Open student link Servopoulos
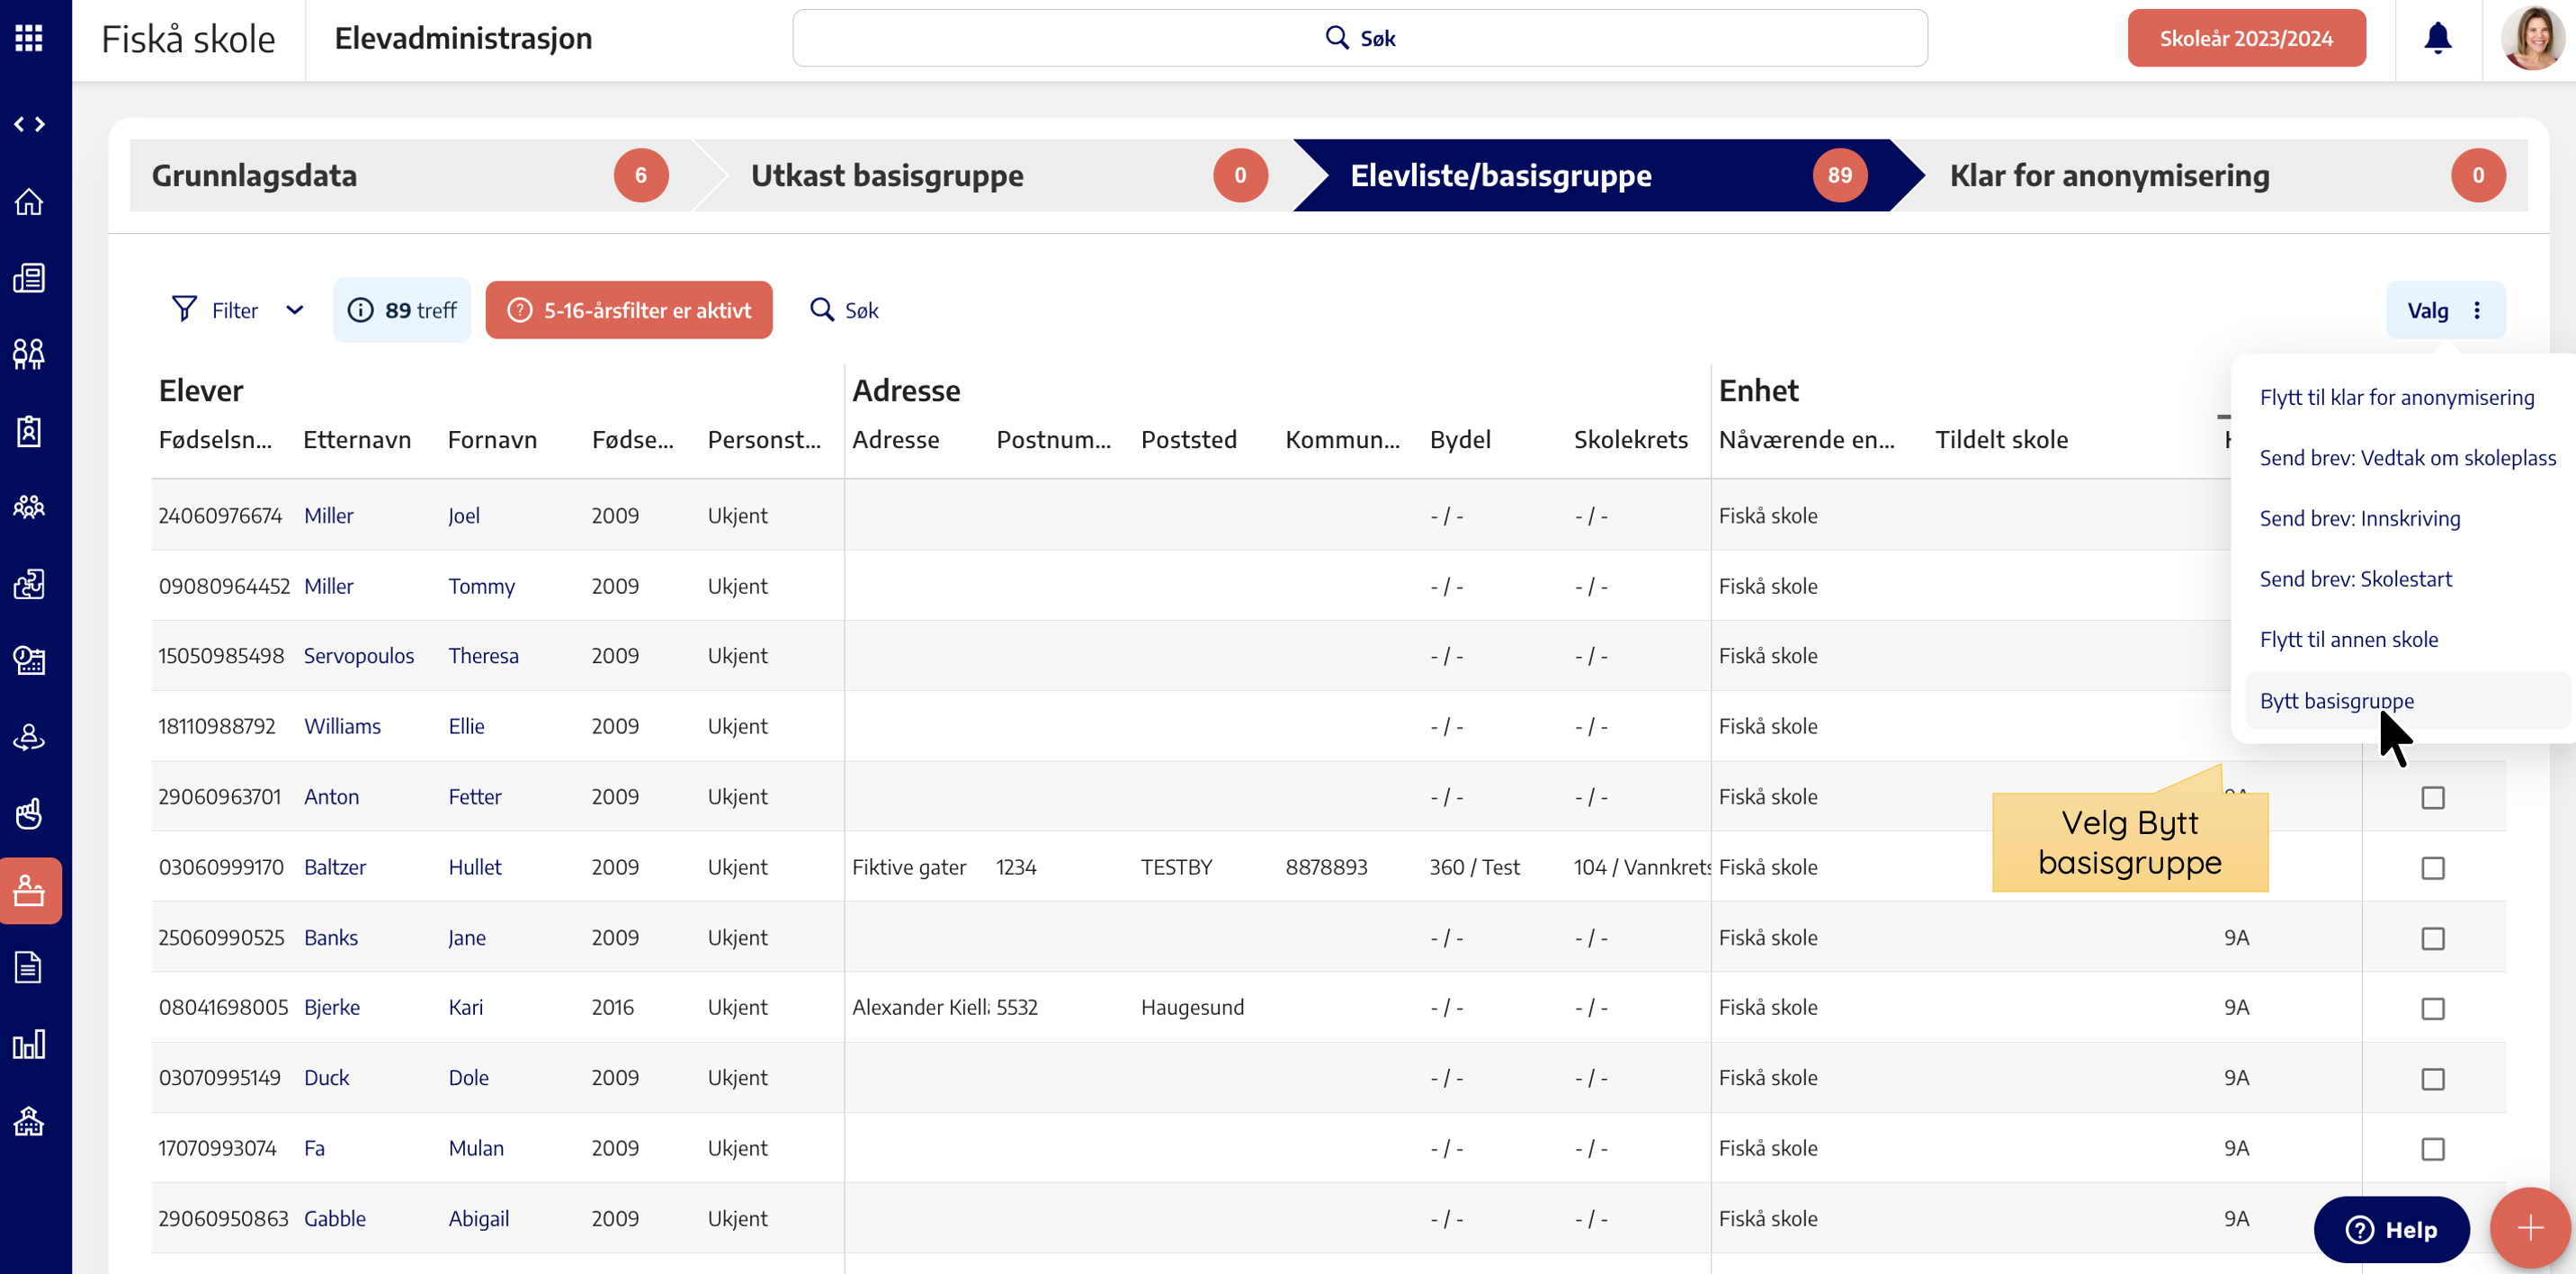 [358, 656]
